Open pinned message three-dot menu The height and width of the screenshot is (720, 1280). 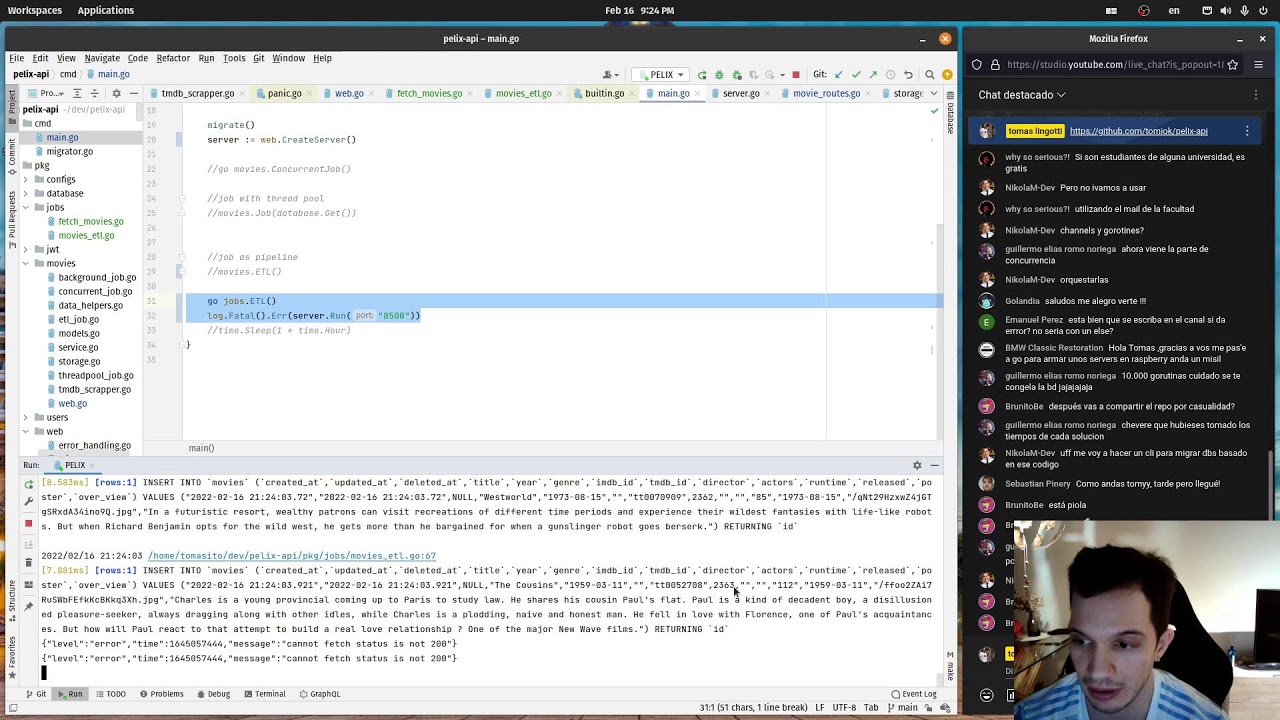pos(1247,131)
